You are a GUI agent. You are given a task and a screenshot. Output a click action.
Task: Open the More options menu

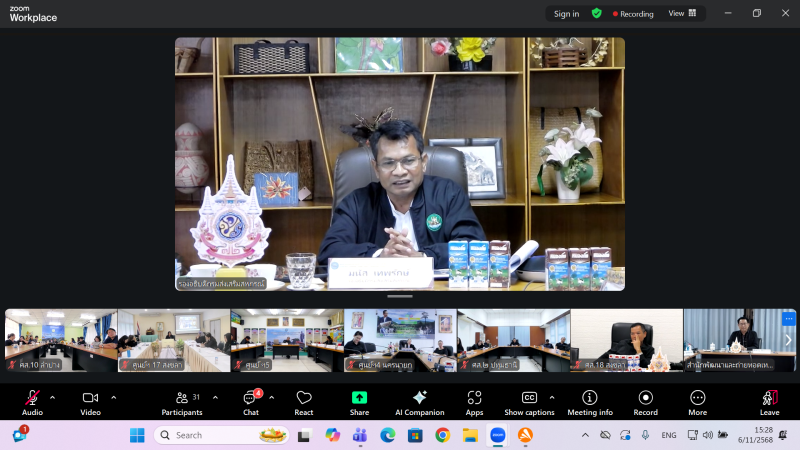(x=697, y=401)
